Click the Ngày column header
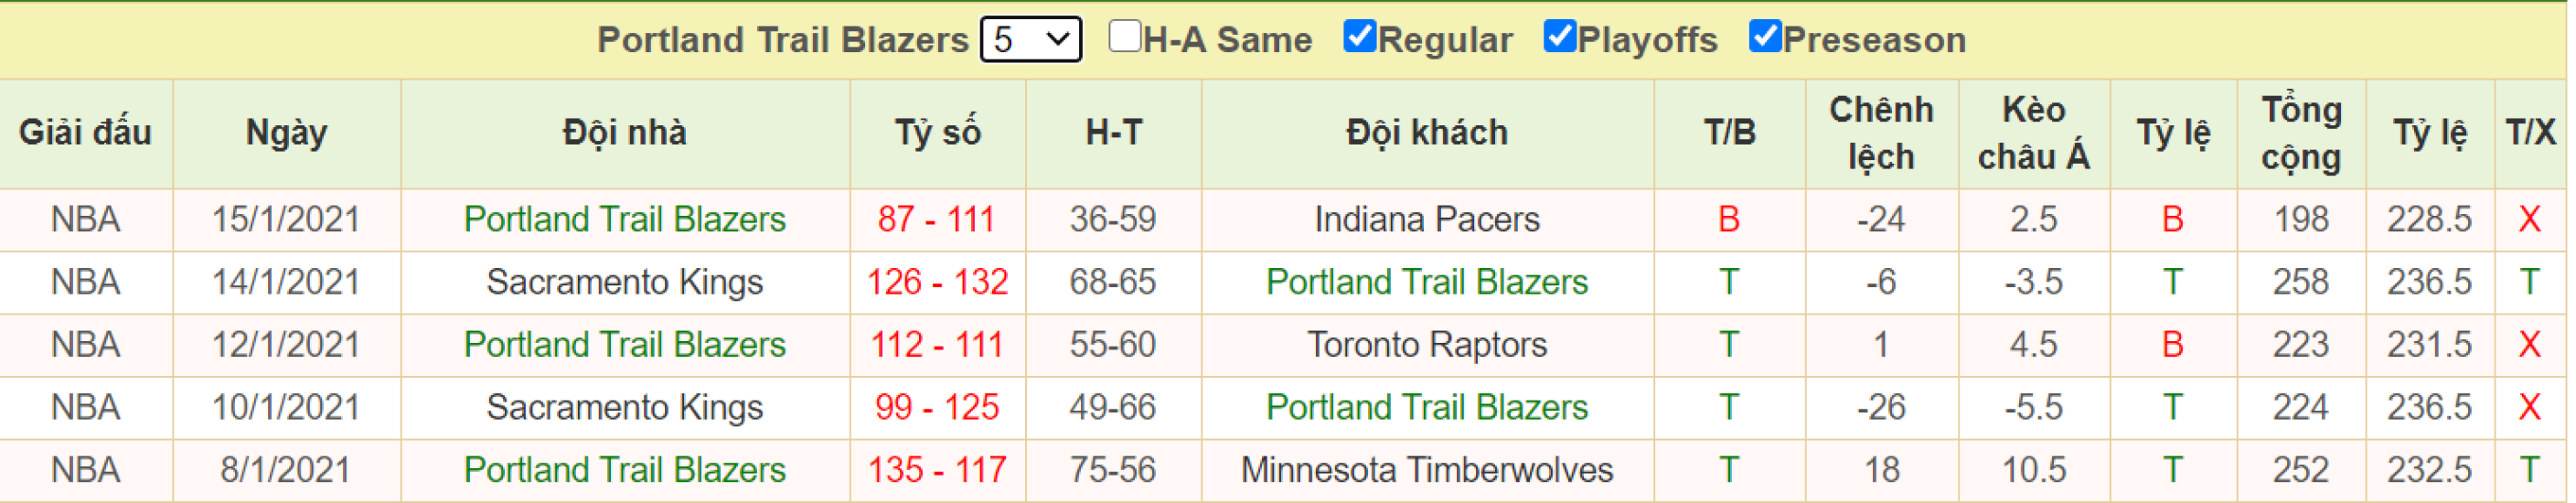2576x503 pixels. pyautogui.click(x=287, y=133)
